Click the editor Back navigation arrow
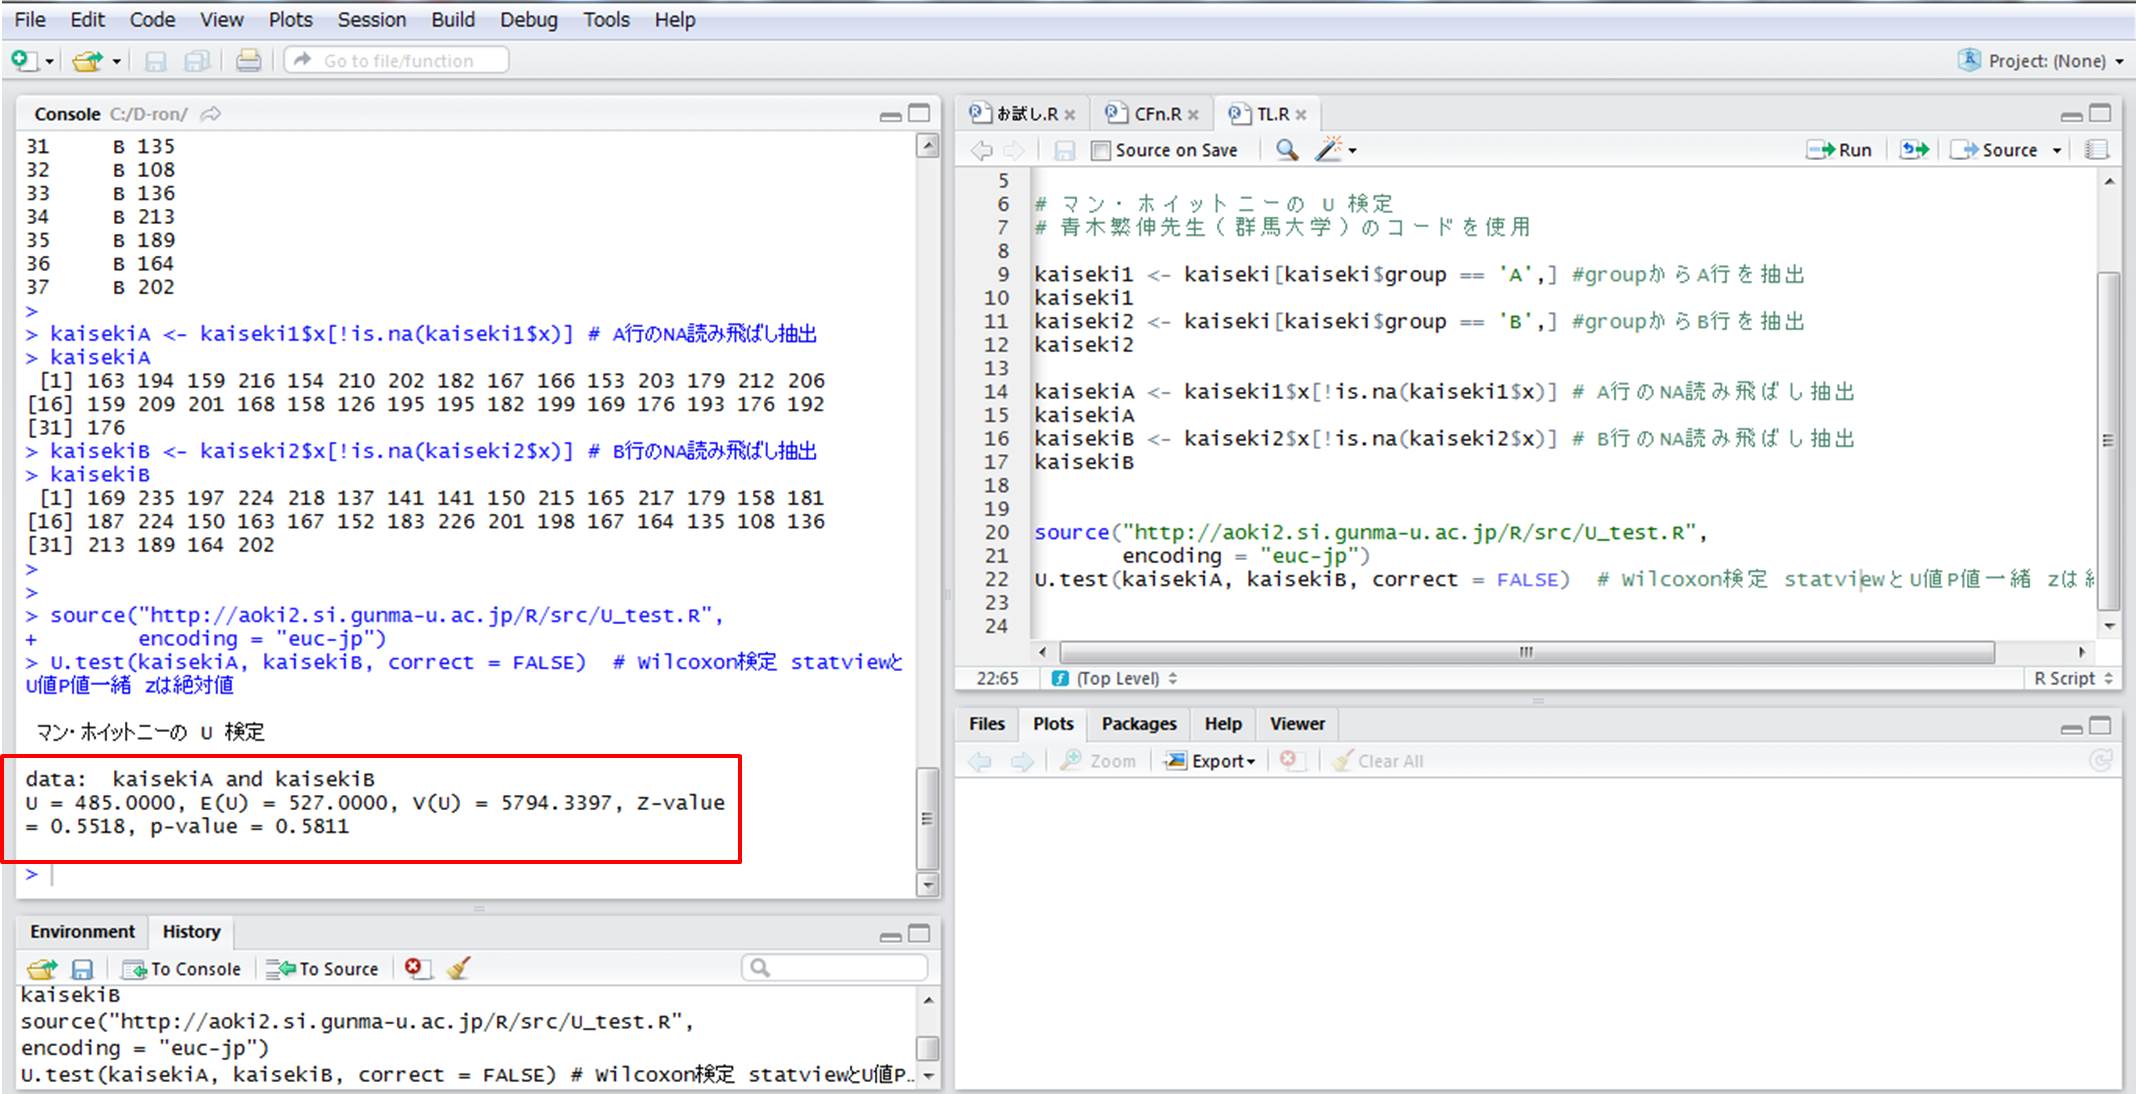The width and height of the screenshot is (2136, 1094). (982, 150)
